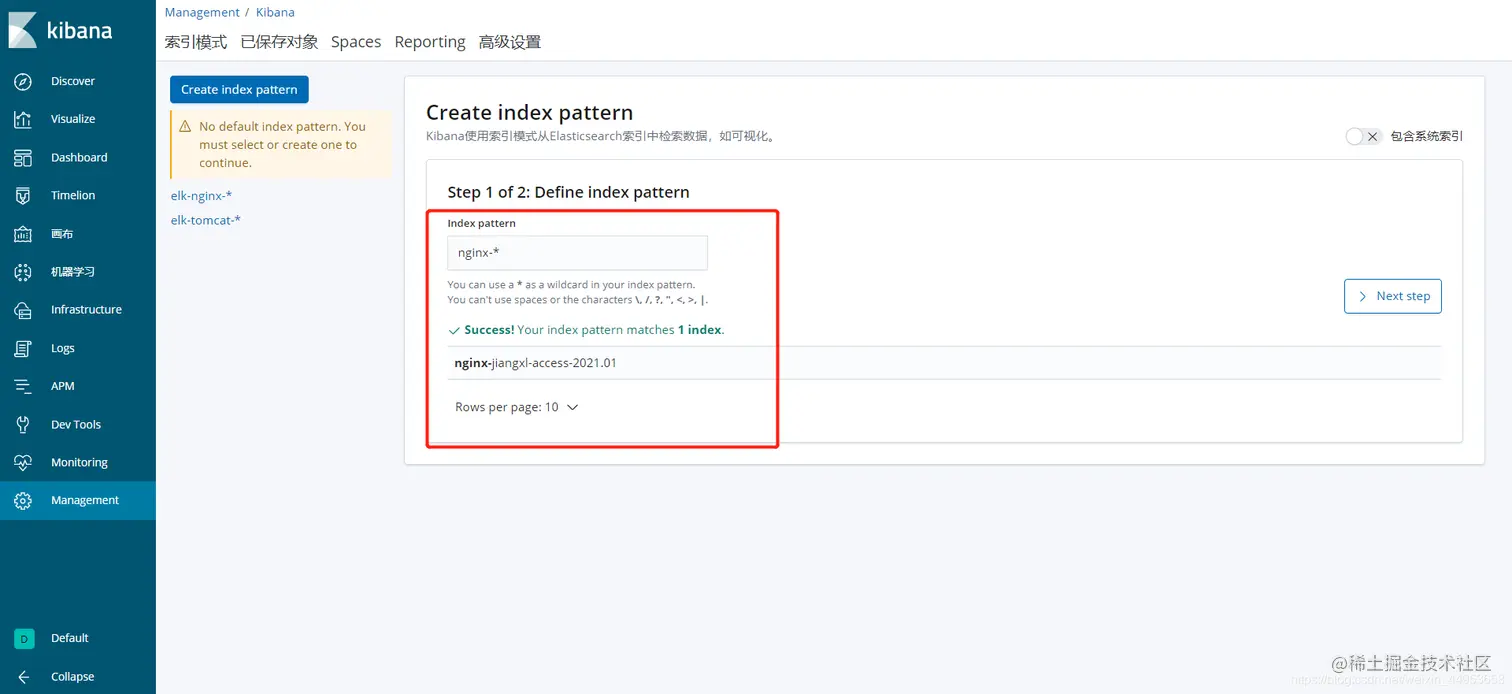
Task: Click the Logs label in sidebar
Action: (63, 348)
